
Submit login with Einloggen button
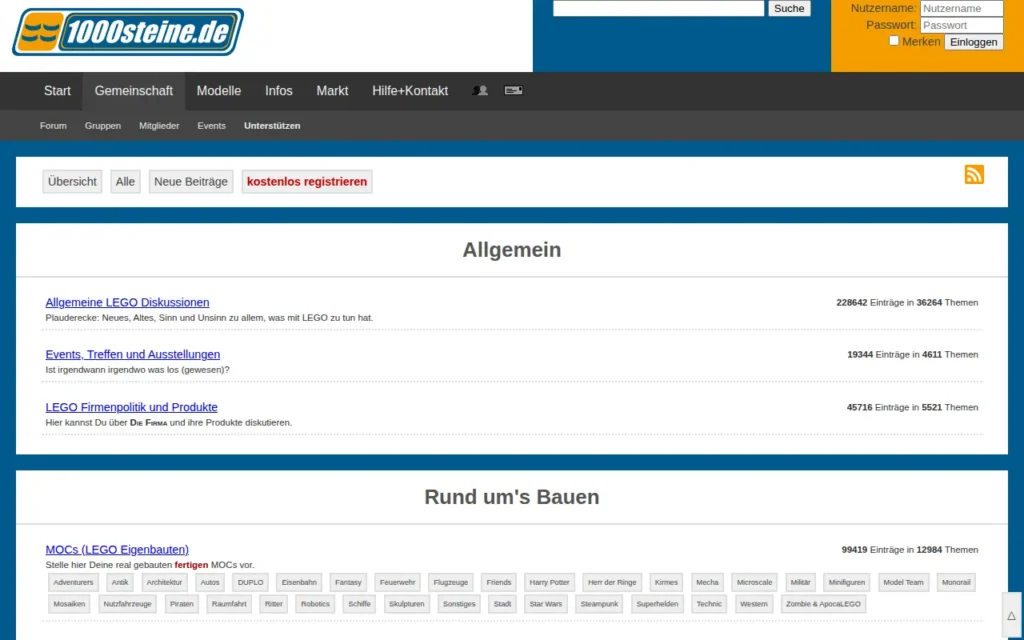(x=974, y=42)
